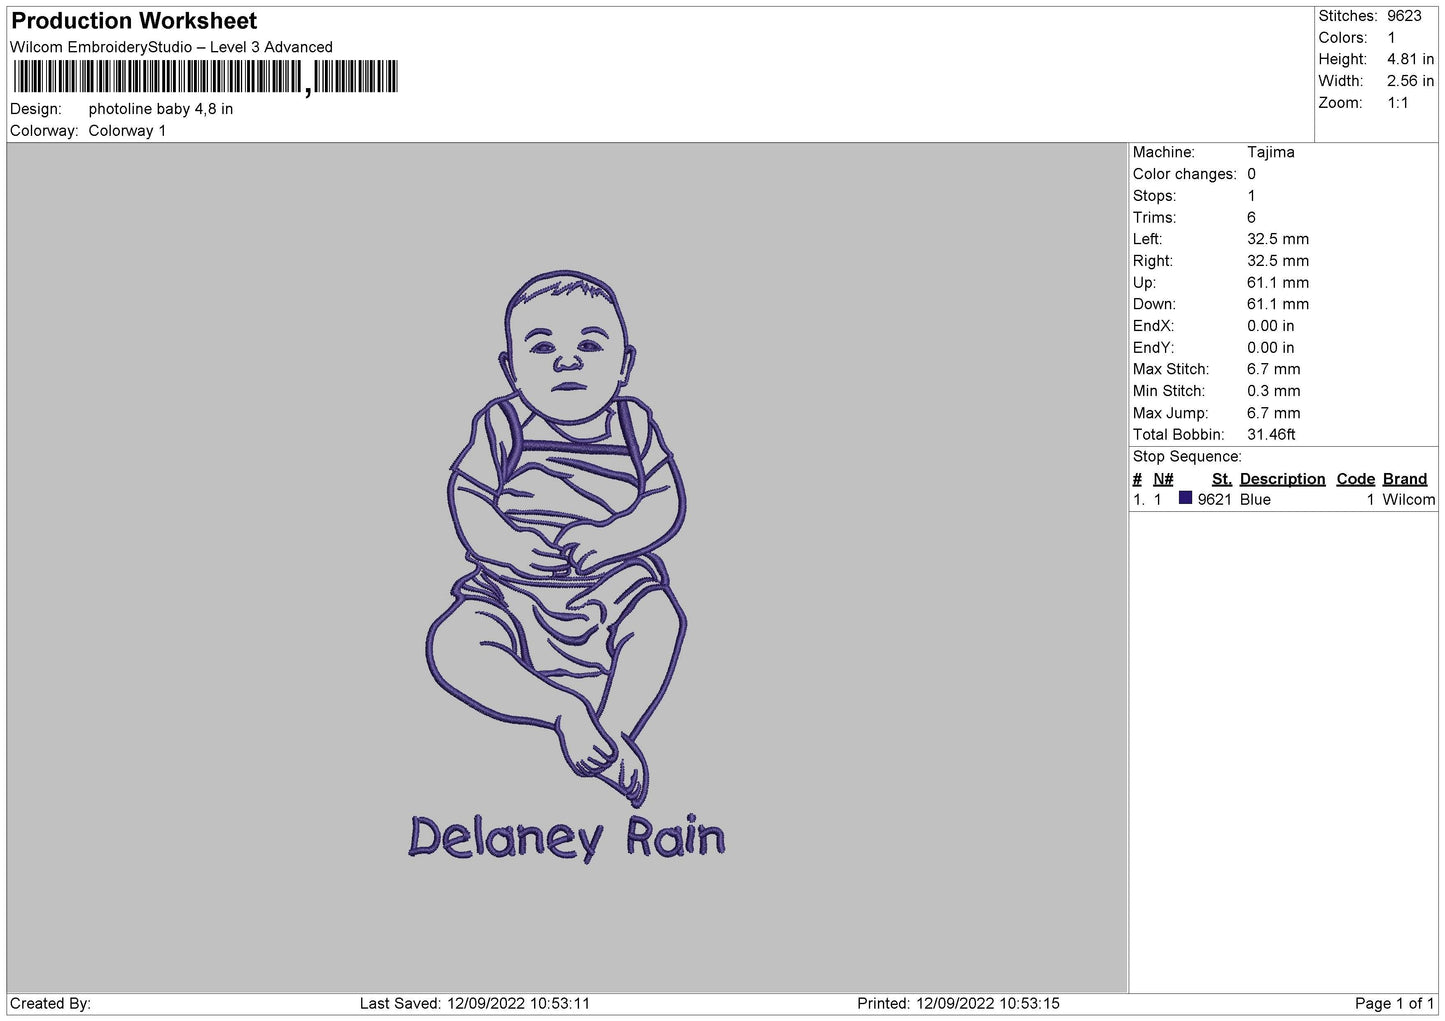
Task: Click the blue thread color swatch
Action: 1185,498
